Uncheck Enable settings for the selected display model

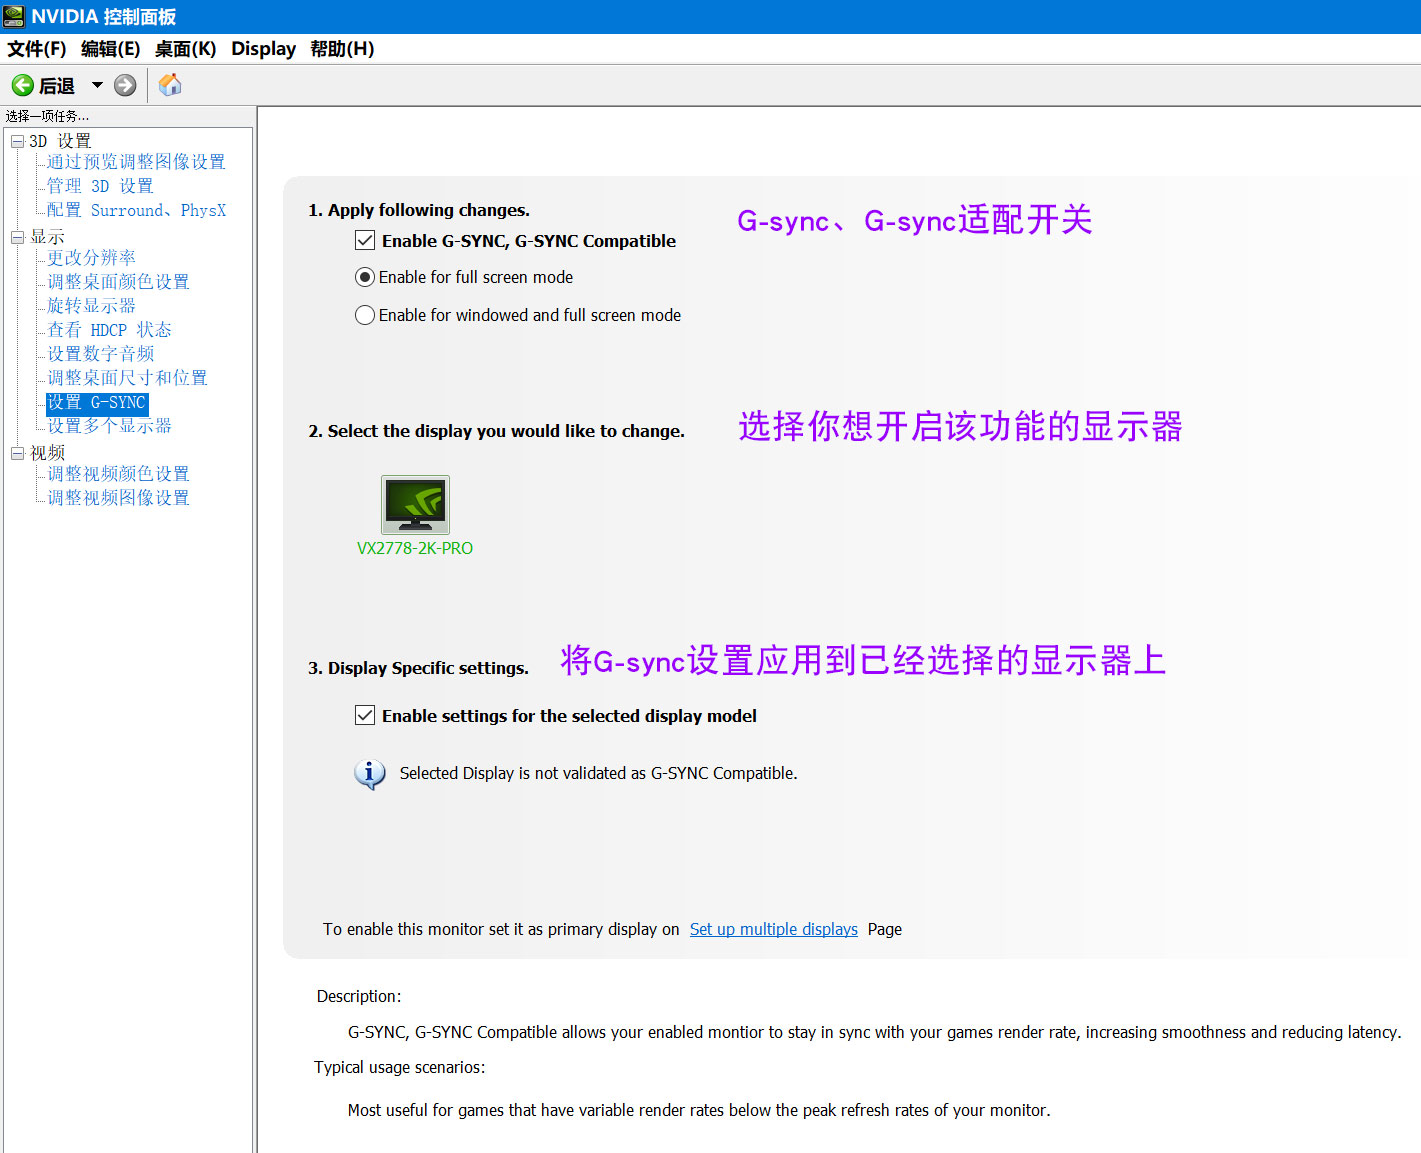(x=365, y=715)
